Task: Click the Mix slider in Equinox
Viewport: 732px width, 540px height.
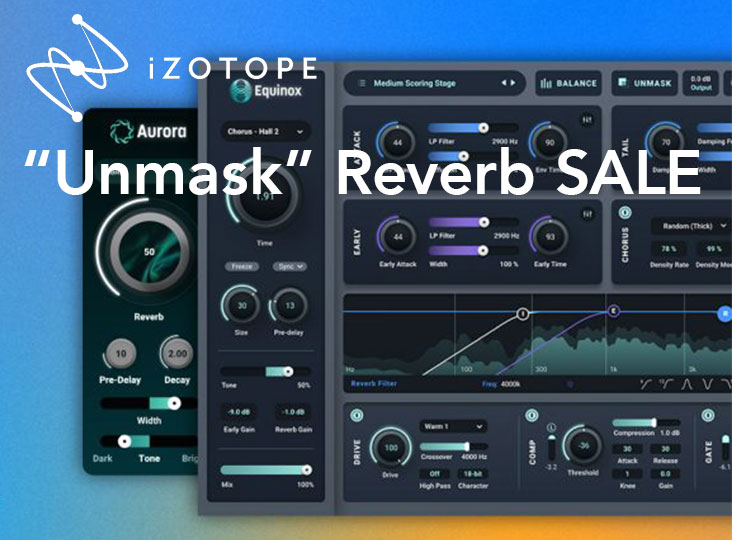Action: point(265,470)
